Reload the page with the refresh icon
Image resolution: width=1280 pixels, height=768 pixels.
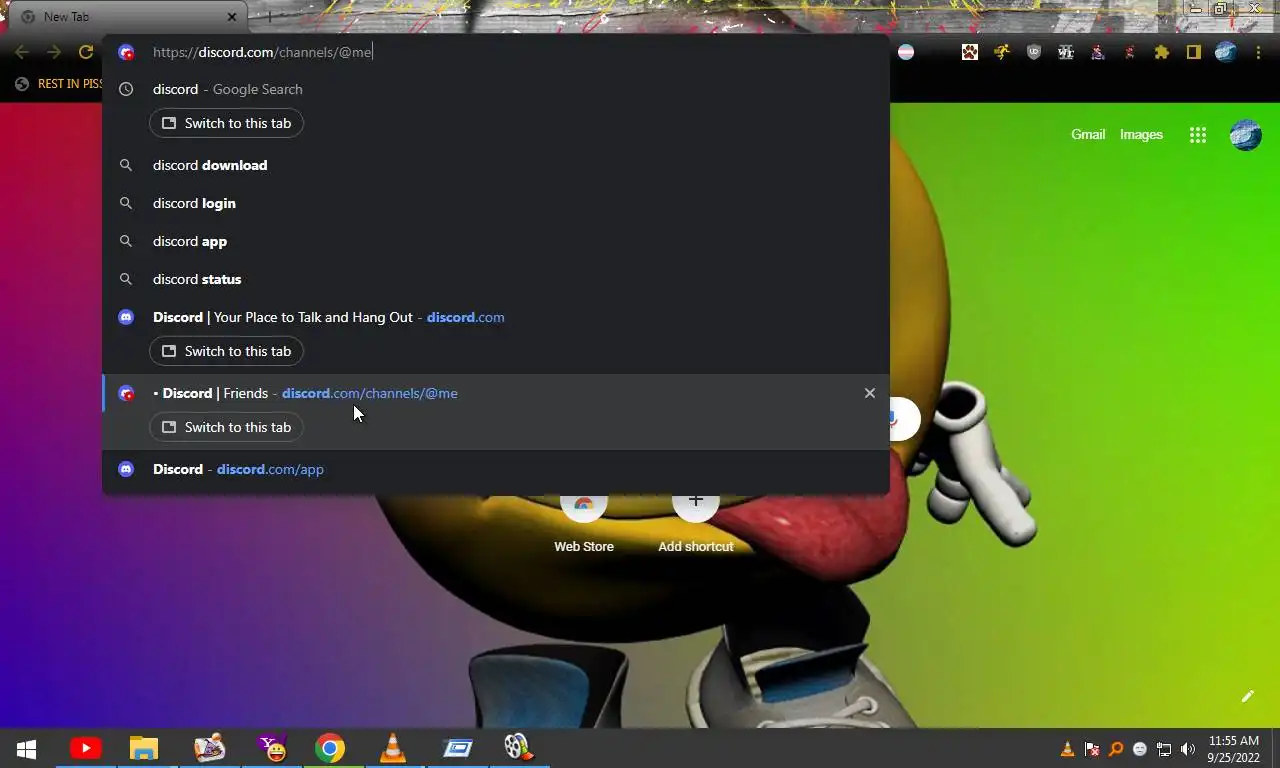coord(86,52)
